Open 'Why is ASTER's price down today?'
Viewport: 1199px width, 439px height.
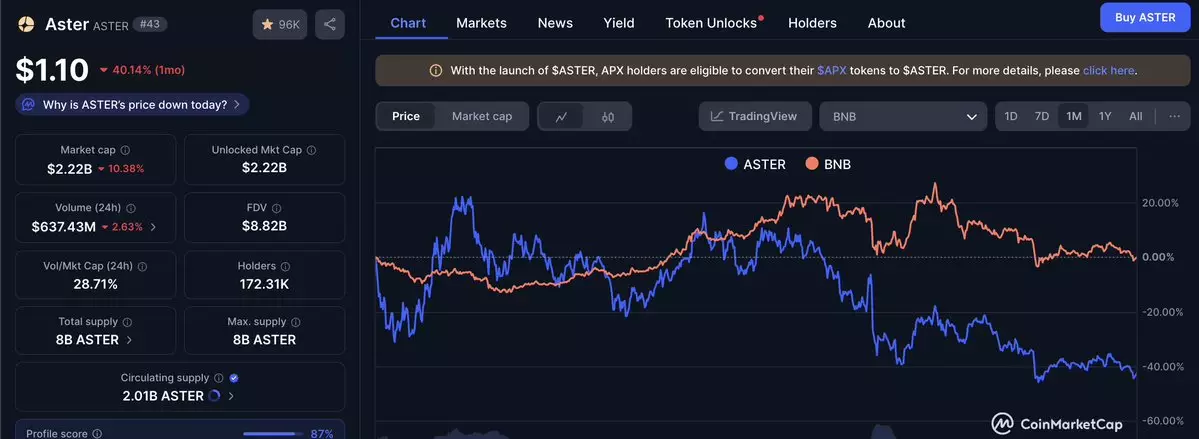pos(133,104)
